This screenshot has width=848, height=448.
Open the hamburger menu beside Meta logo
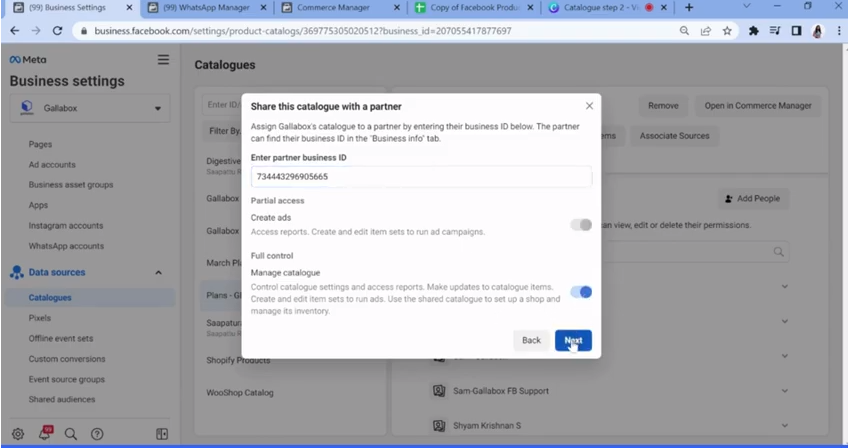click(163, 60)
